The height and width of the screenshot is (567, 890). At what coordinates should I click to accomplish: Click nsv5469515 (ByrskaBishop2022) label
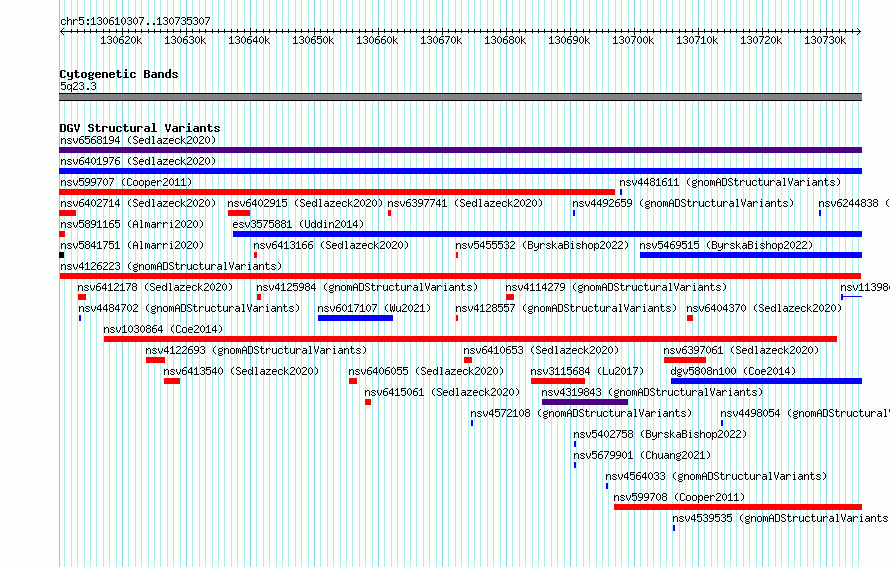pos(727,245)
